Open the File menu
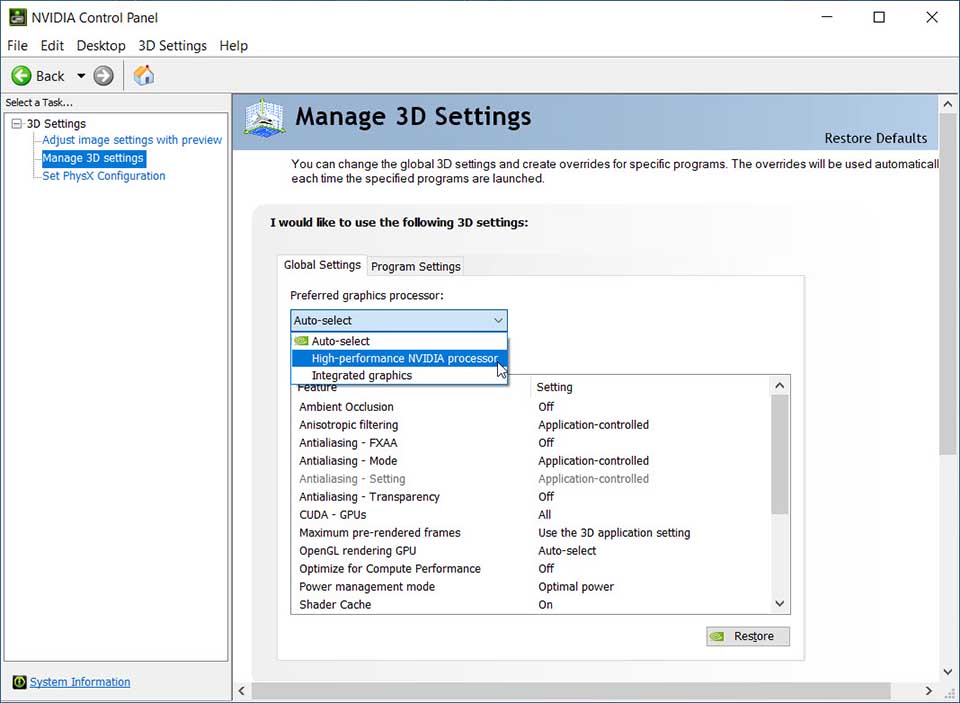Viewport: 960px width, 703px height. coord(17,45)
